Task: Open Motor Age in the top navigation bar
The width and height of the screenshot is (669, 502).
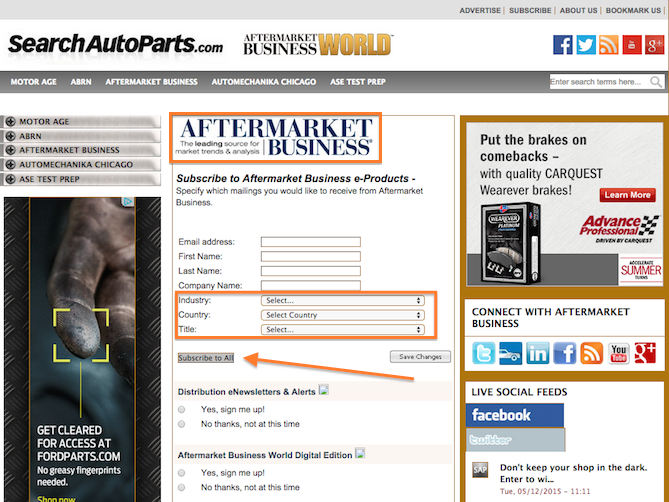Action: 33,81
